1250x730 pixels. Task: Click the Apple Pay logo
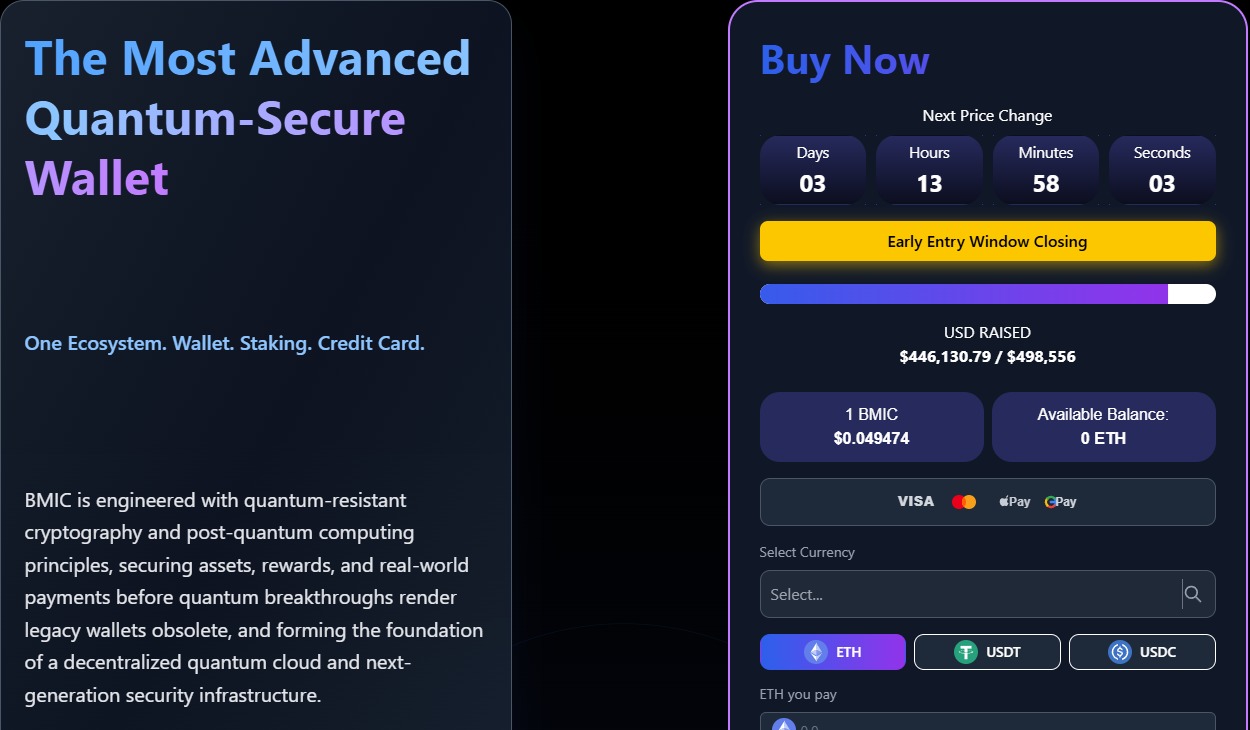coord(1014,502)
